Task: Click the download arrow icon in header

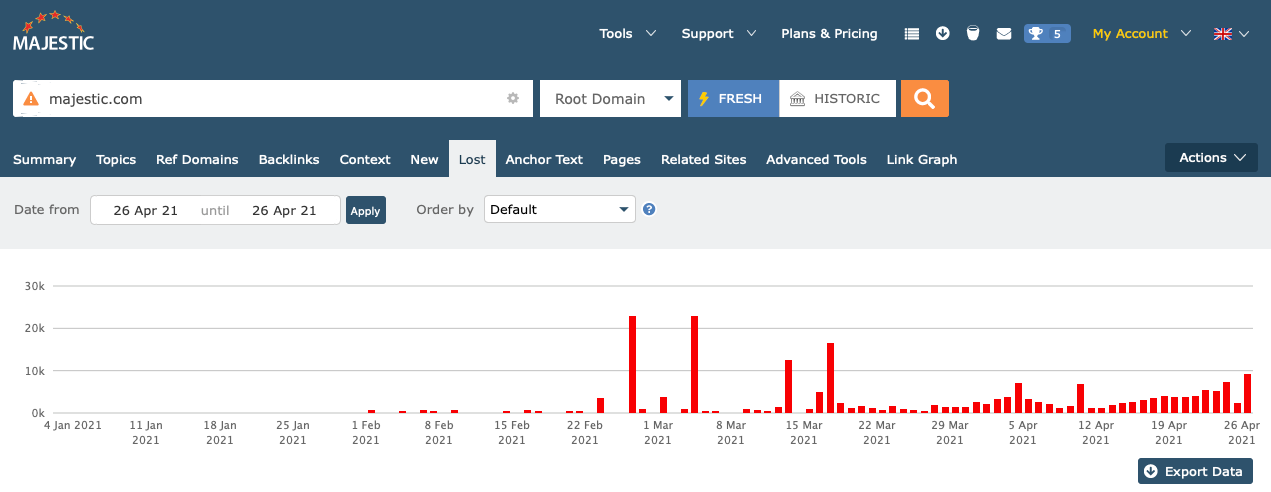Action: [942, 34]
